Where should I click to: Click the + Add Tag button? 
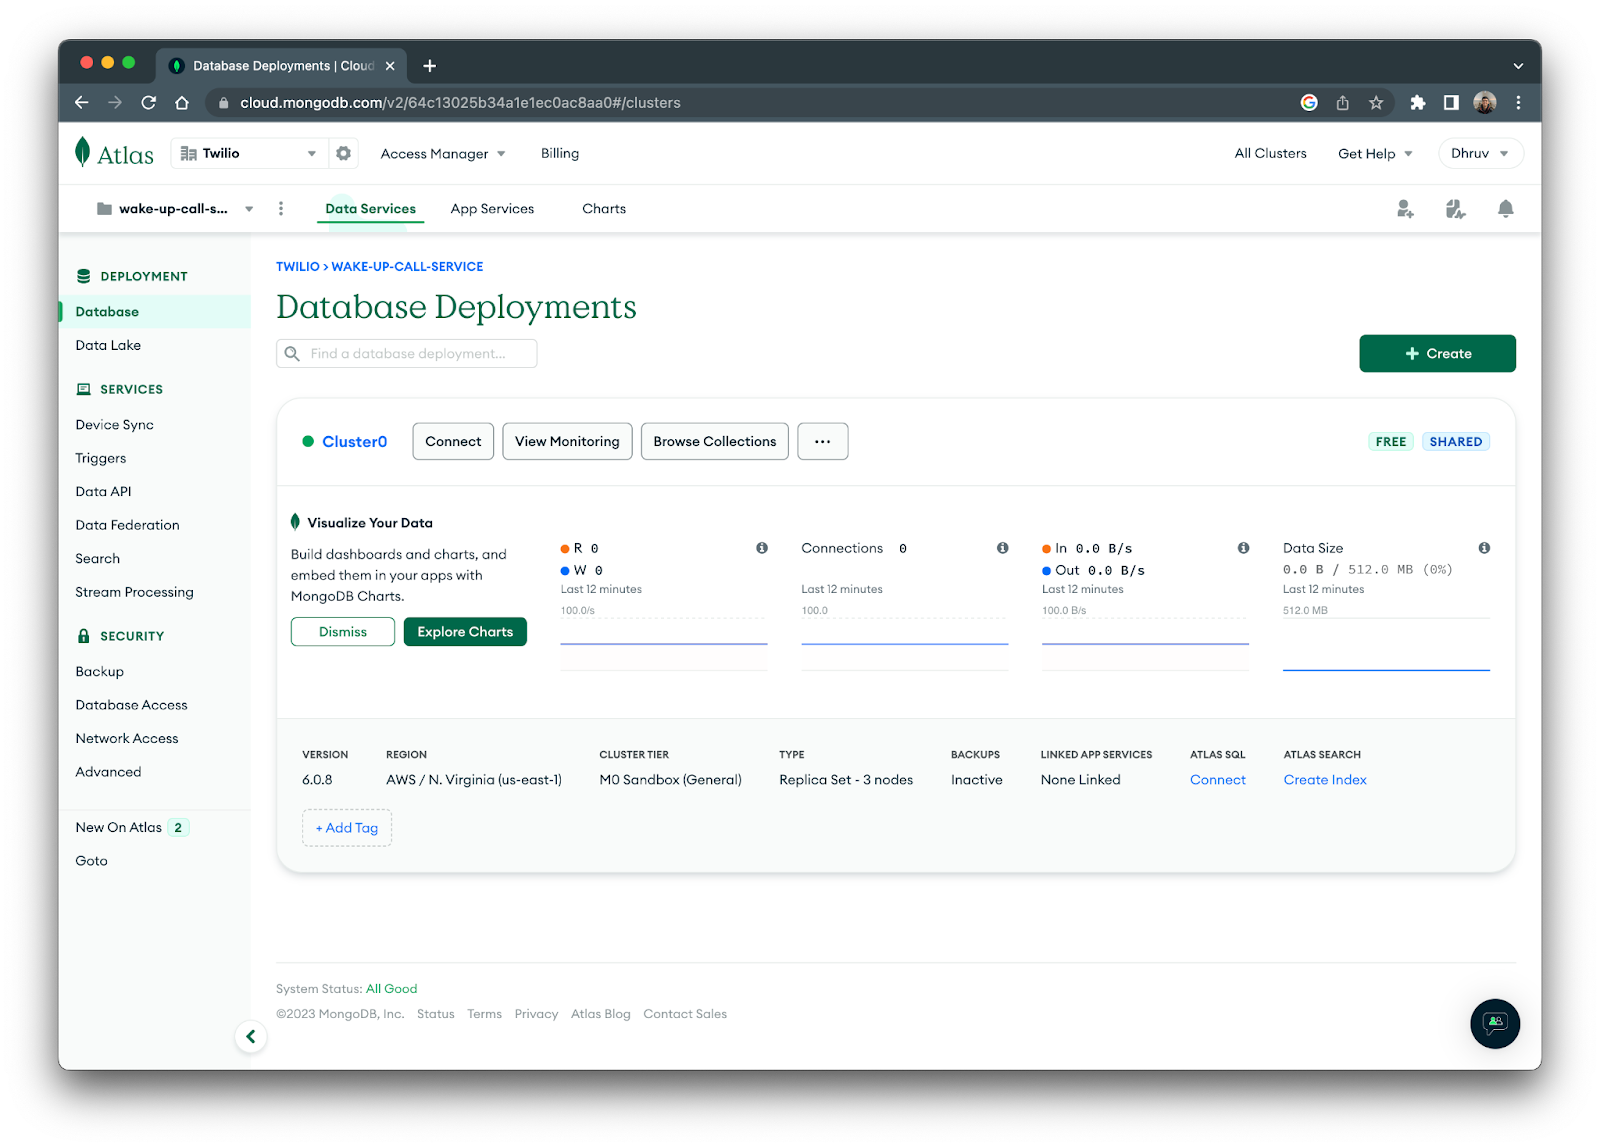tap(347, 827)
